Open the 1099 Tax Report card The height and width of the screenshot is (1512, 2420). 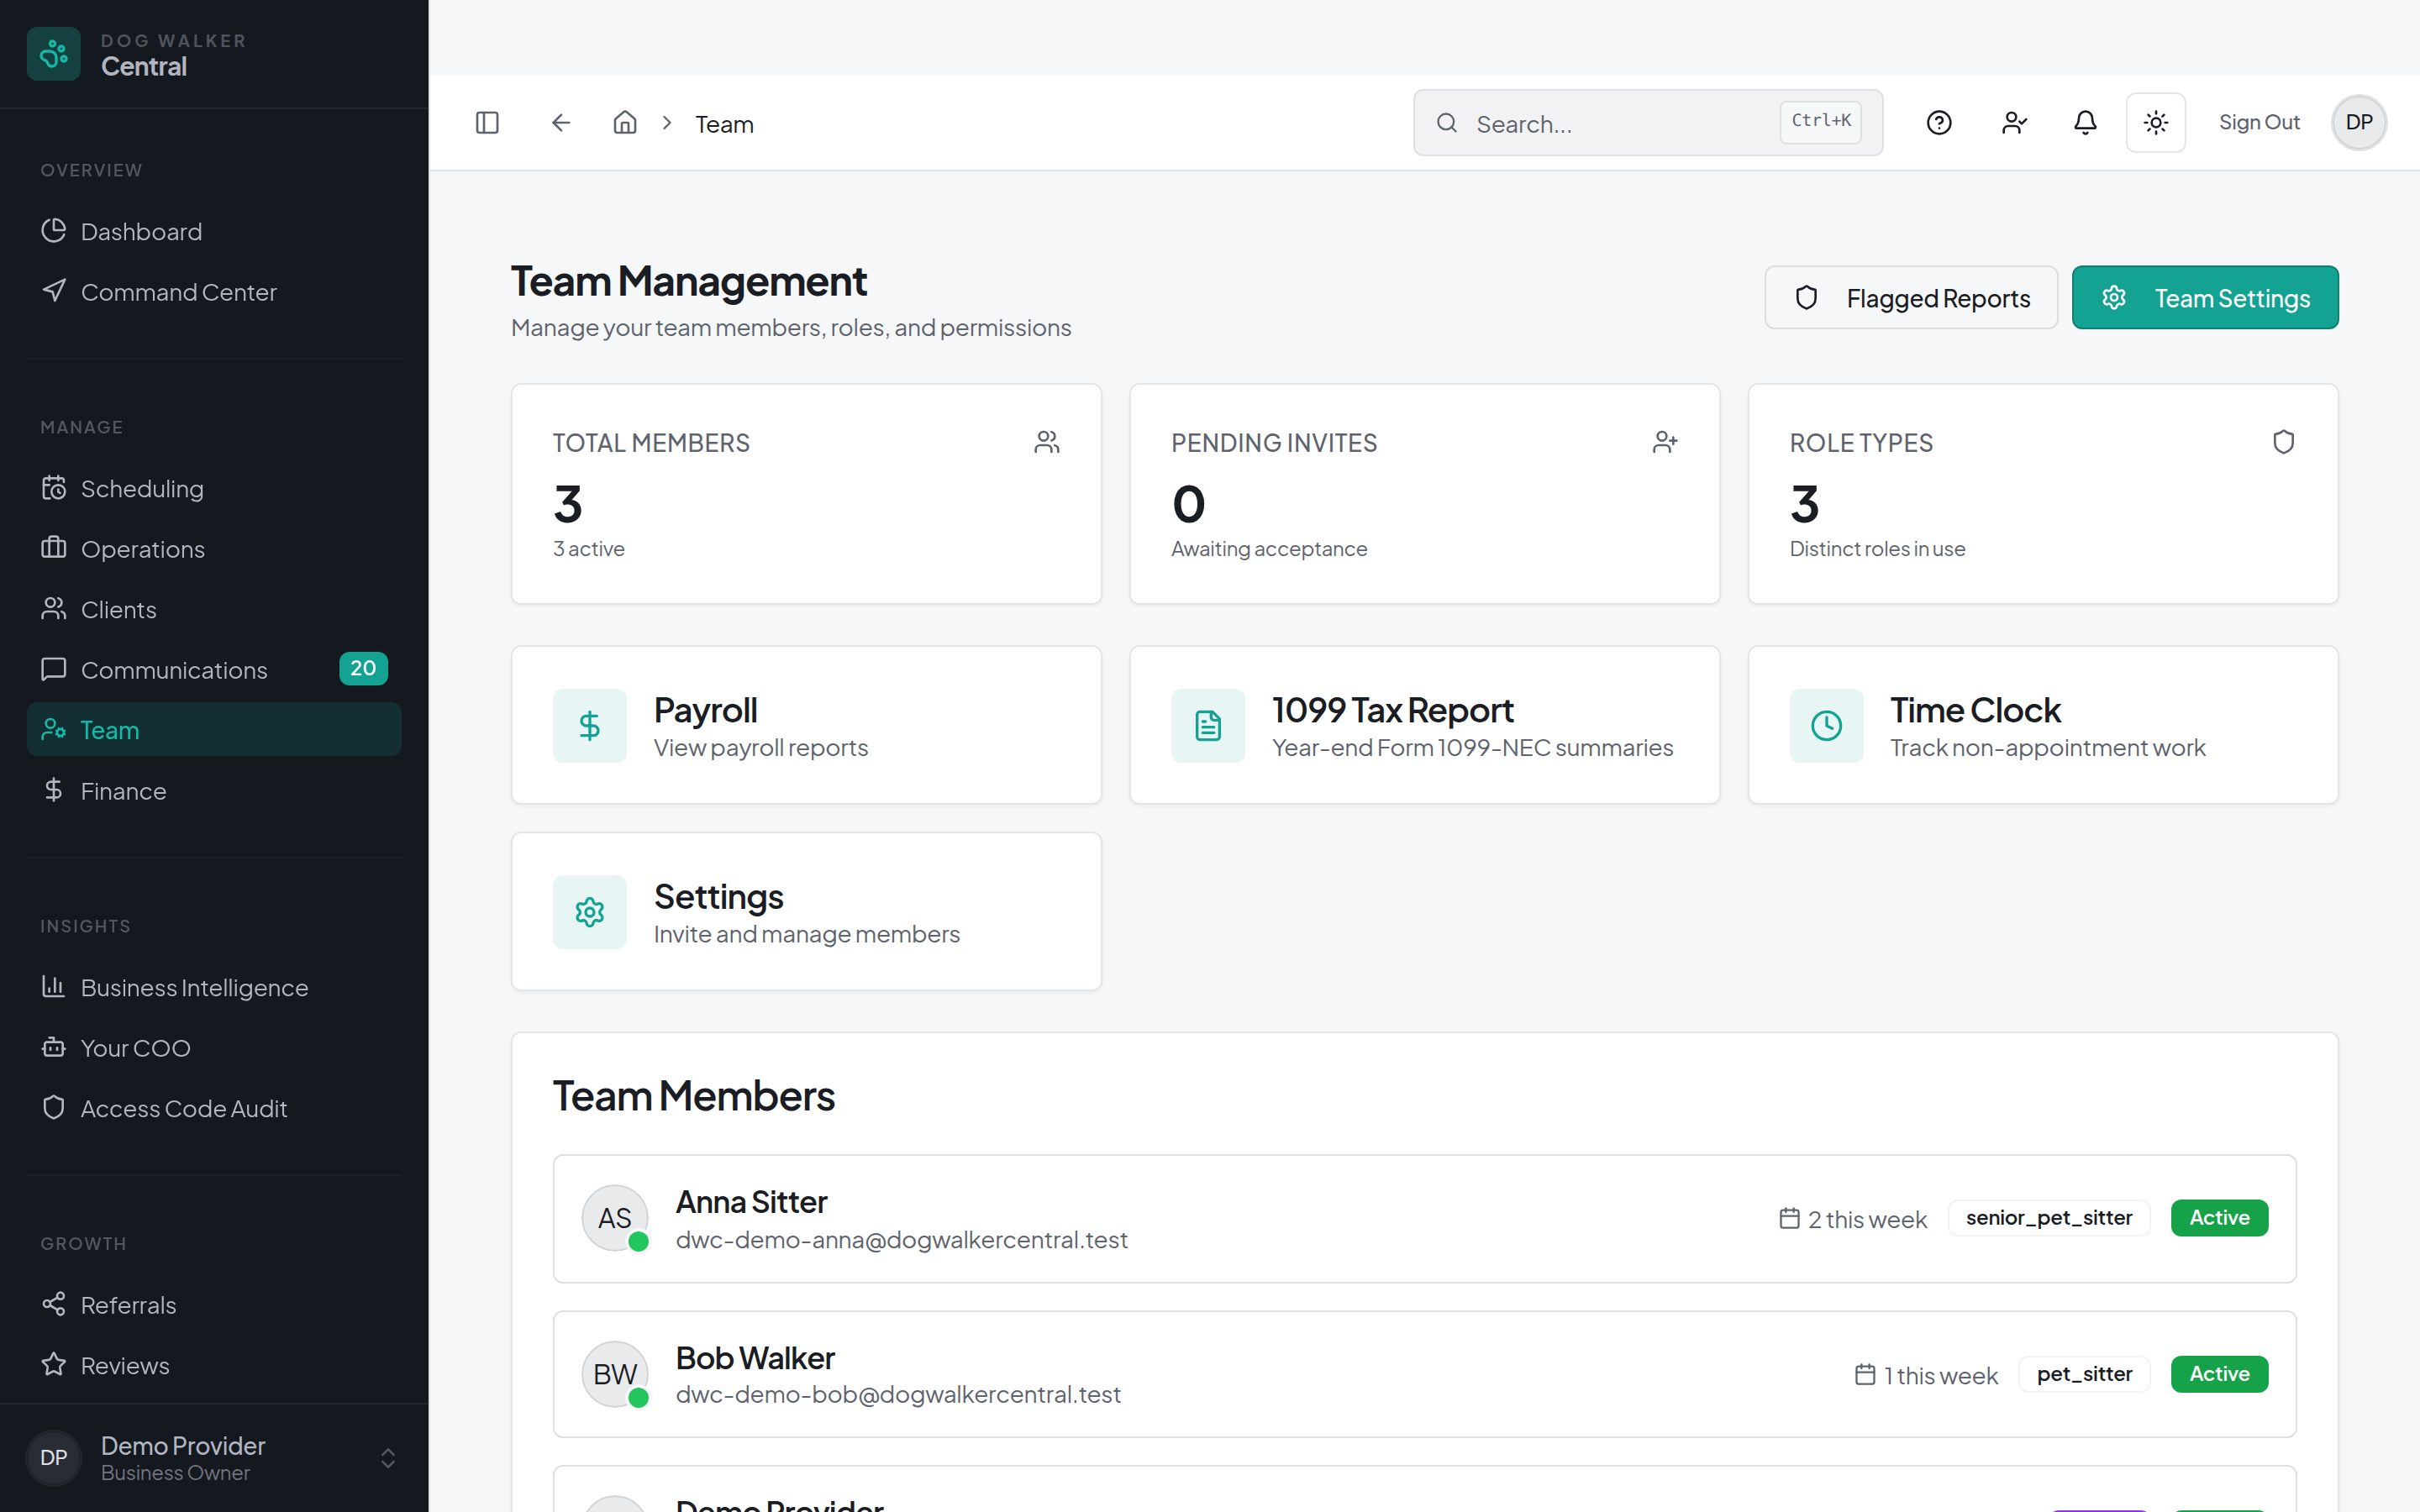pyautogui.click(x=1424, y=725)
